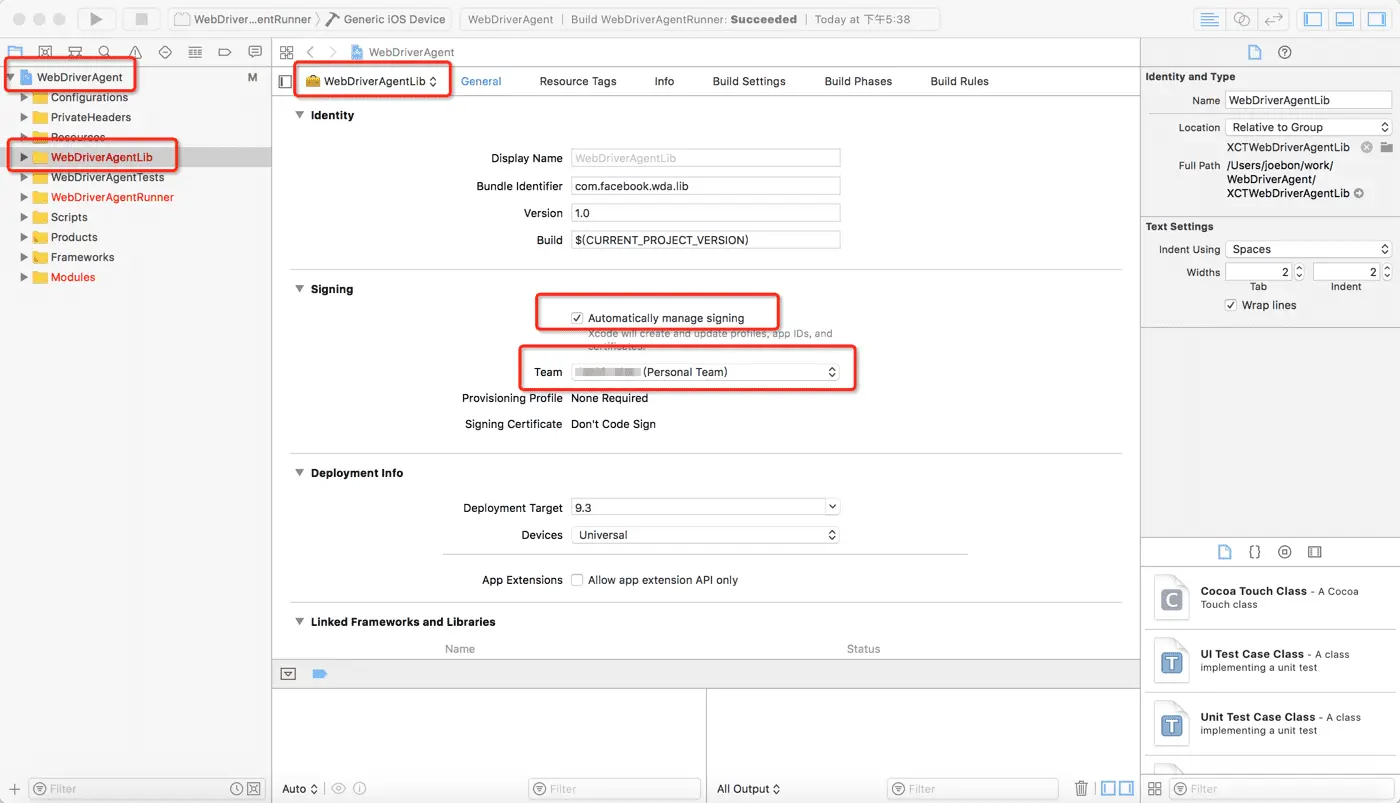Image resolution: width=1400 pixels, height=803 pixels.
Task: Open the Object library
Action: coord(1285,552)
